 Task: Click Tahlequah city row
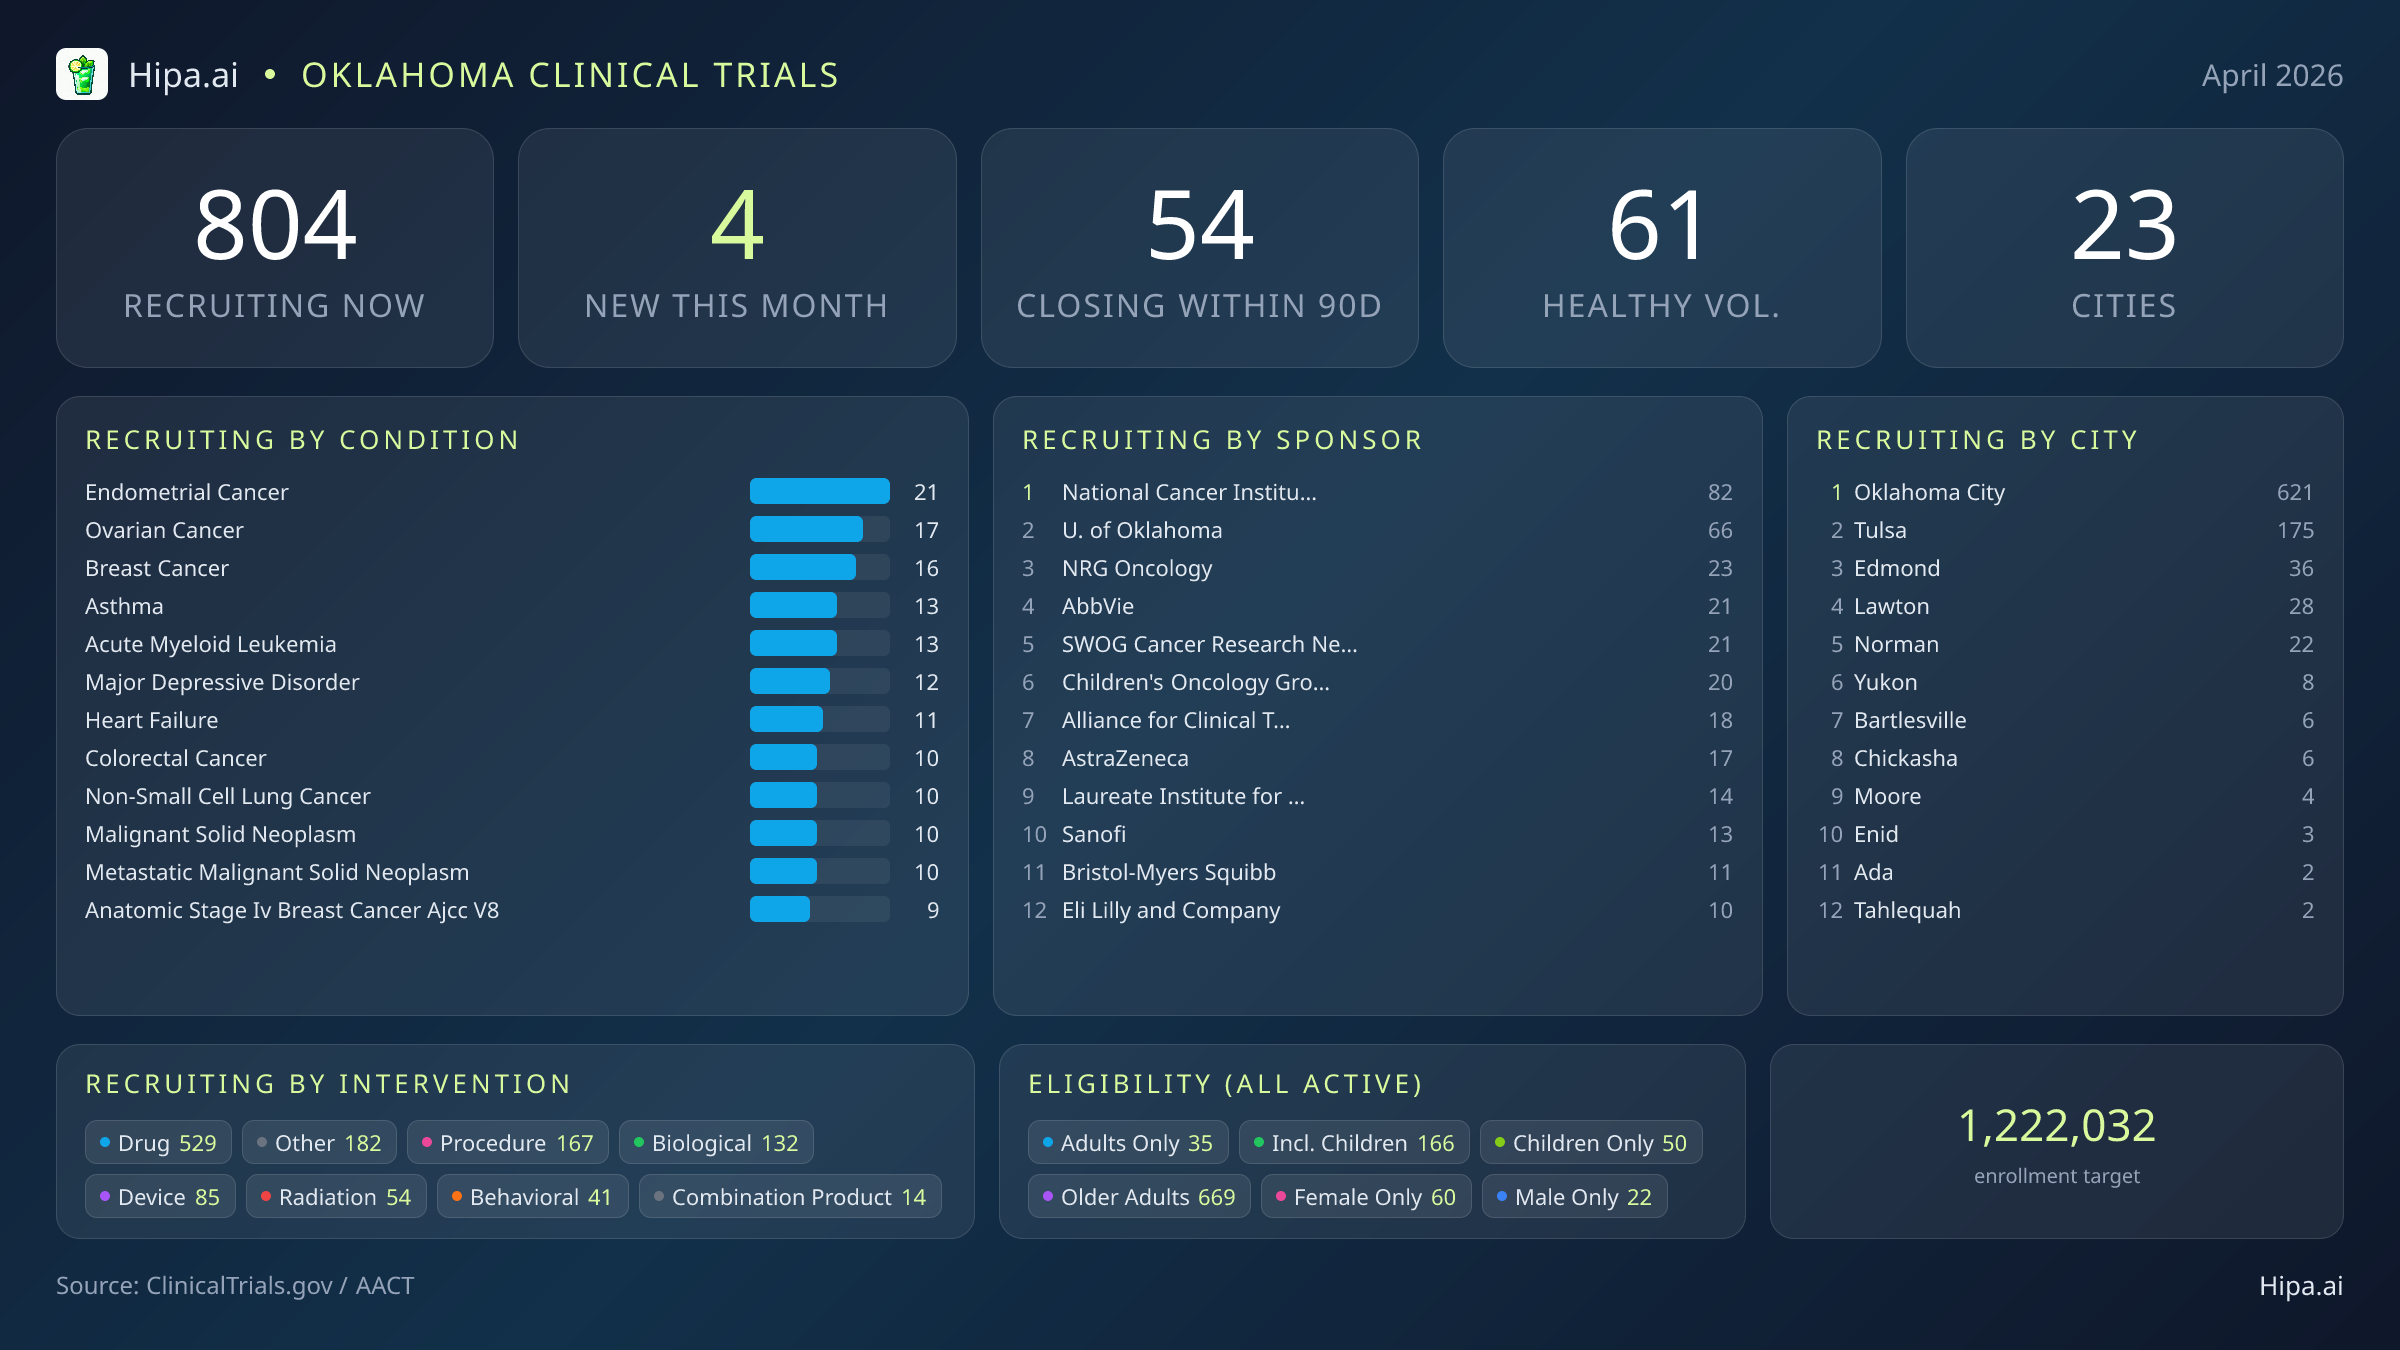[2065, 910]
